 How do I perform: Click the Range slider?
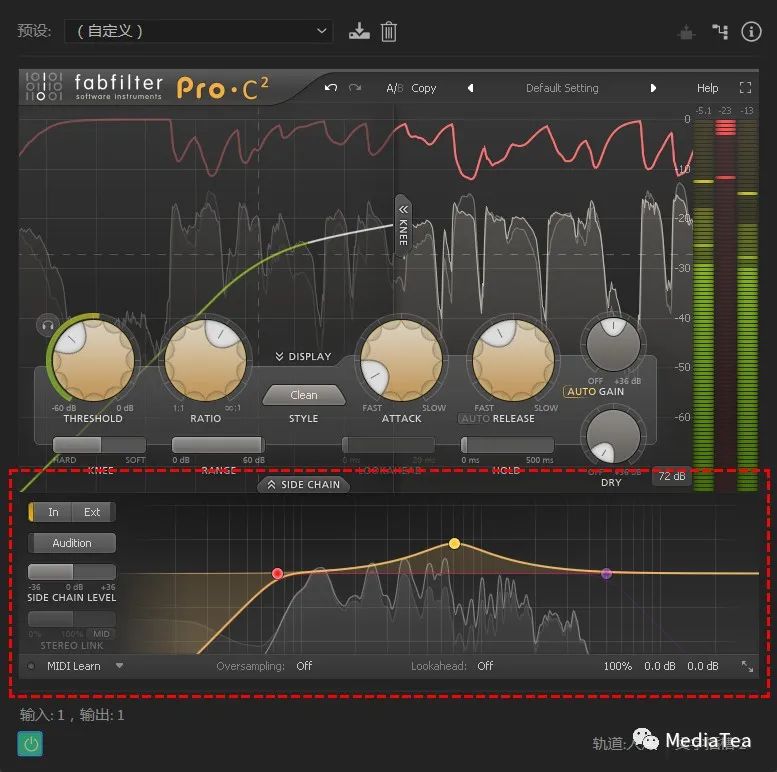218,444
